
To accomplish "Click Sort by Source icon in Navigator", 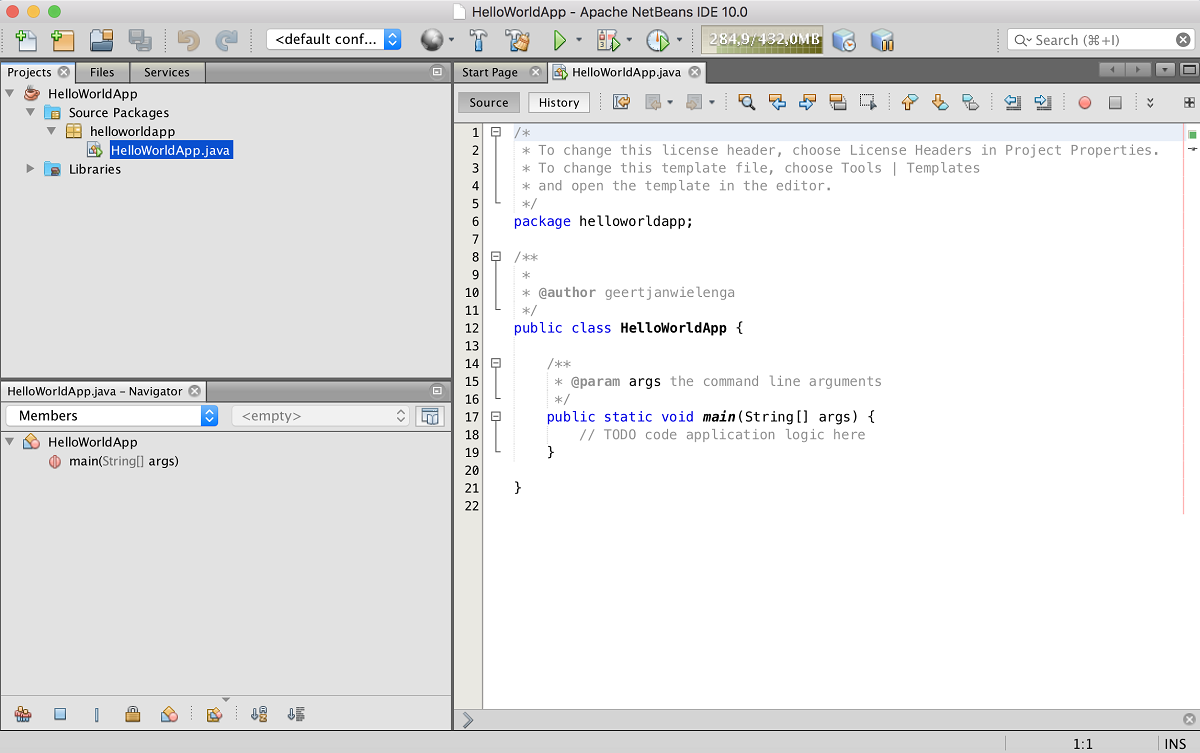I will pyautogui.click(x=295, y=714).
